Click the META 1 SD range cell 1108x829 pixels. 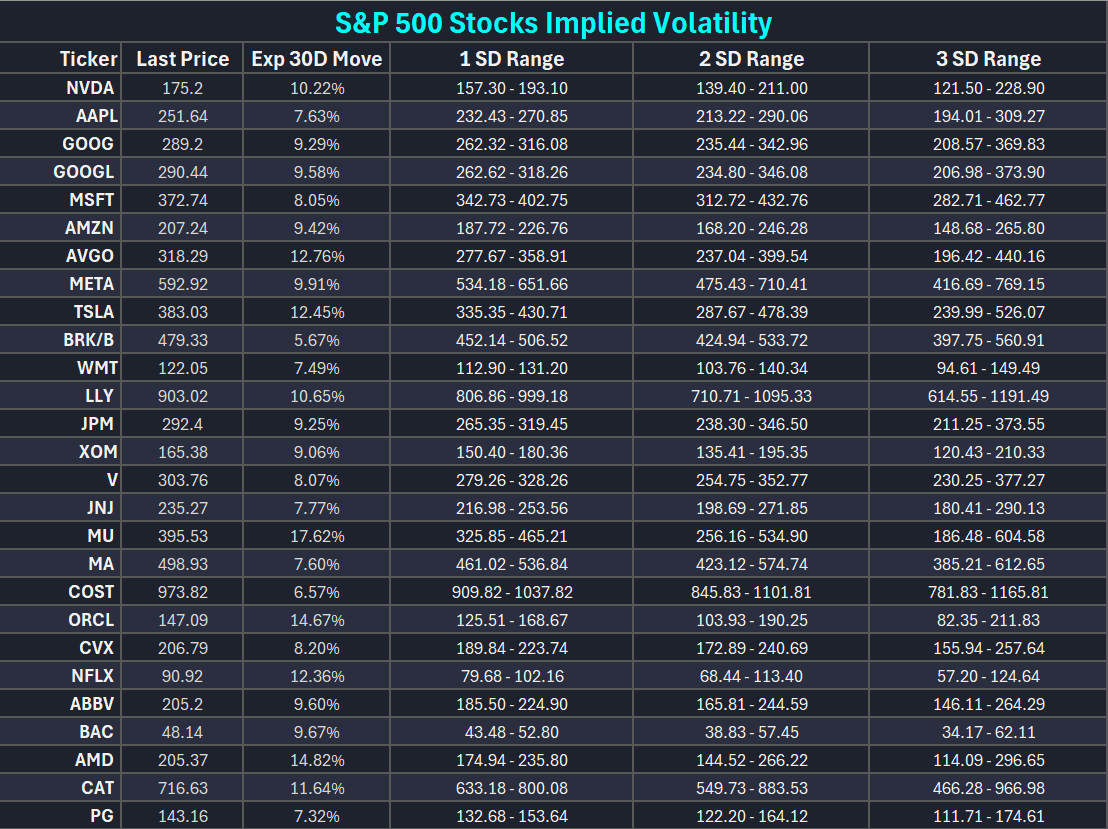511,284
